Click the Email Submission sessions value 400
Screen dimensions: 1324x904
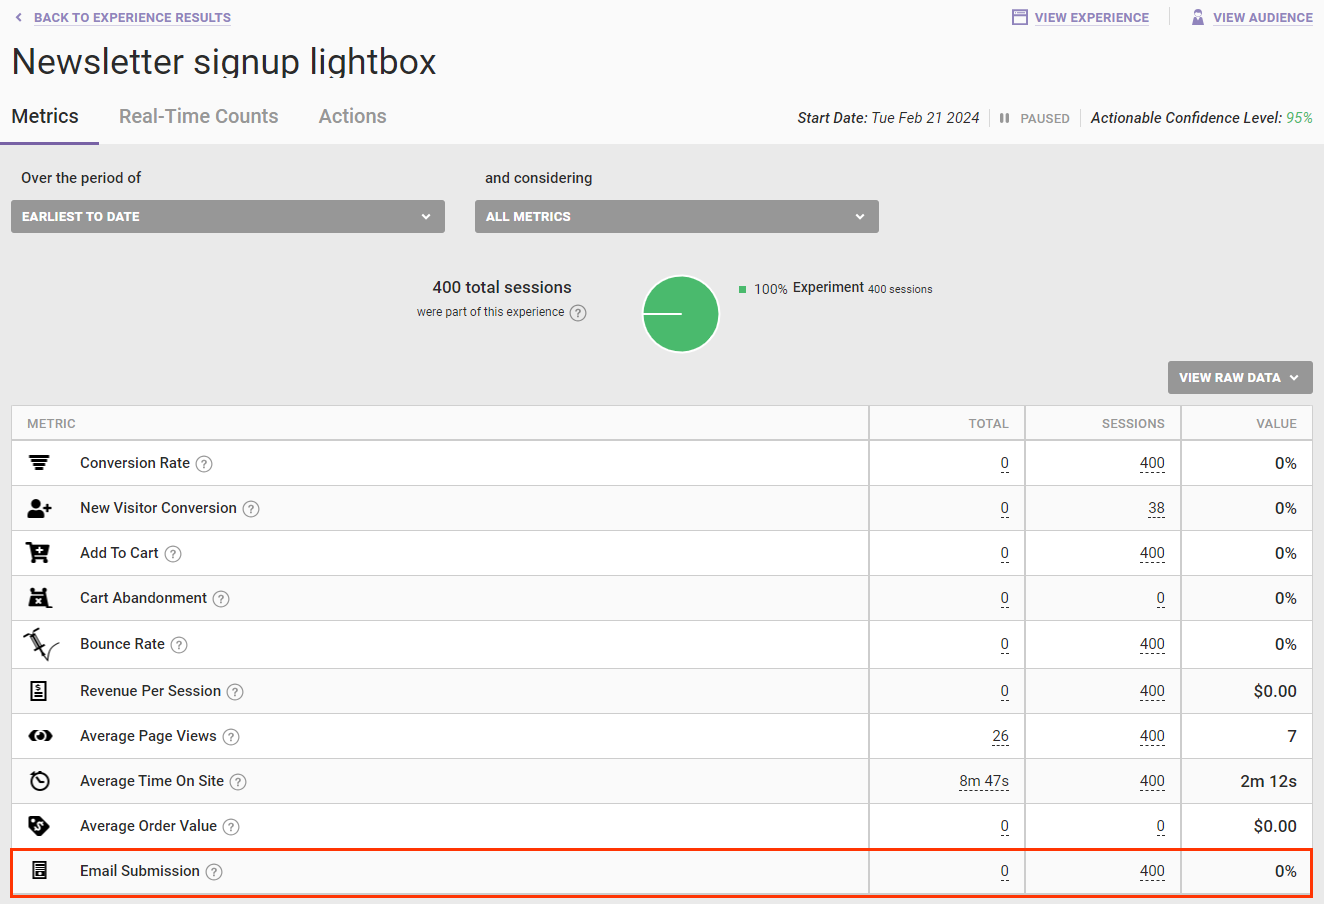(x=1152, y=871)
